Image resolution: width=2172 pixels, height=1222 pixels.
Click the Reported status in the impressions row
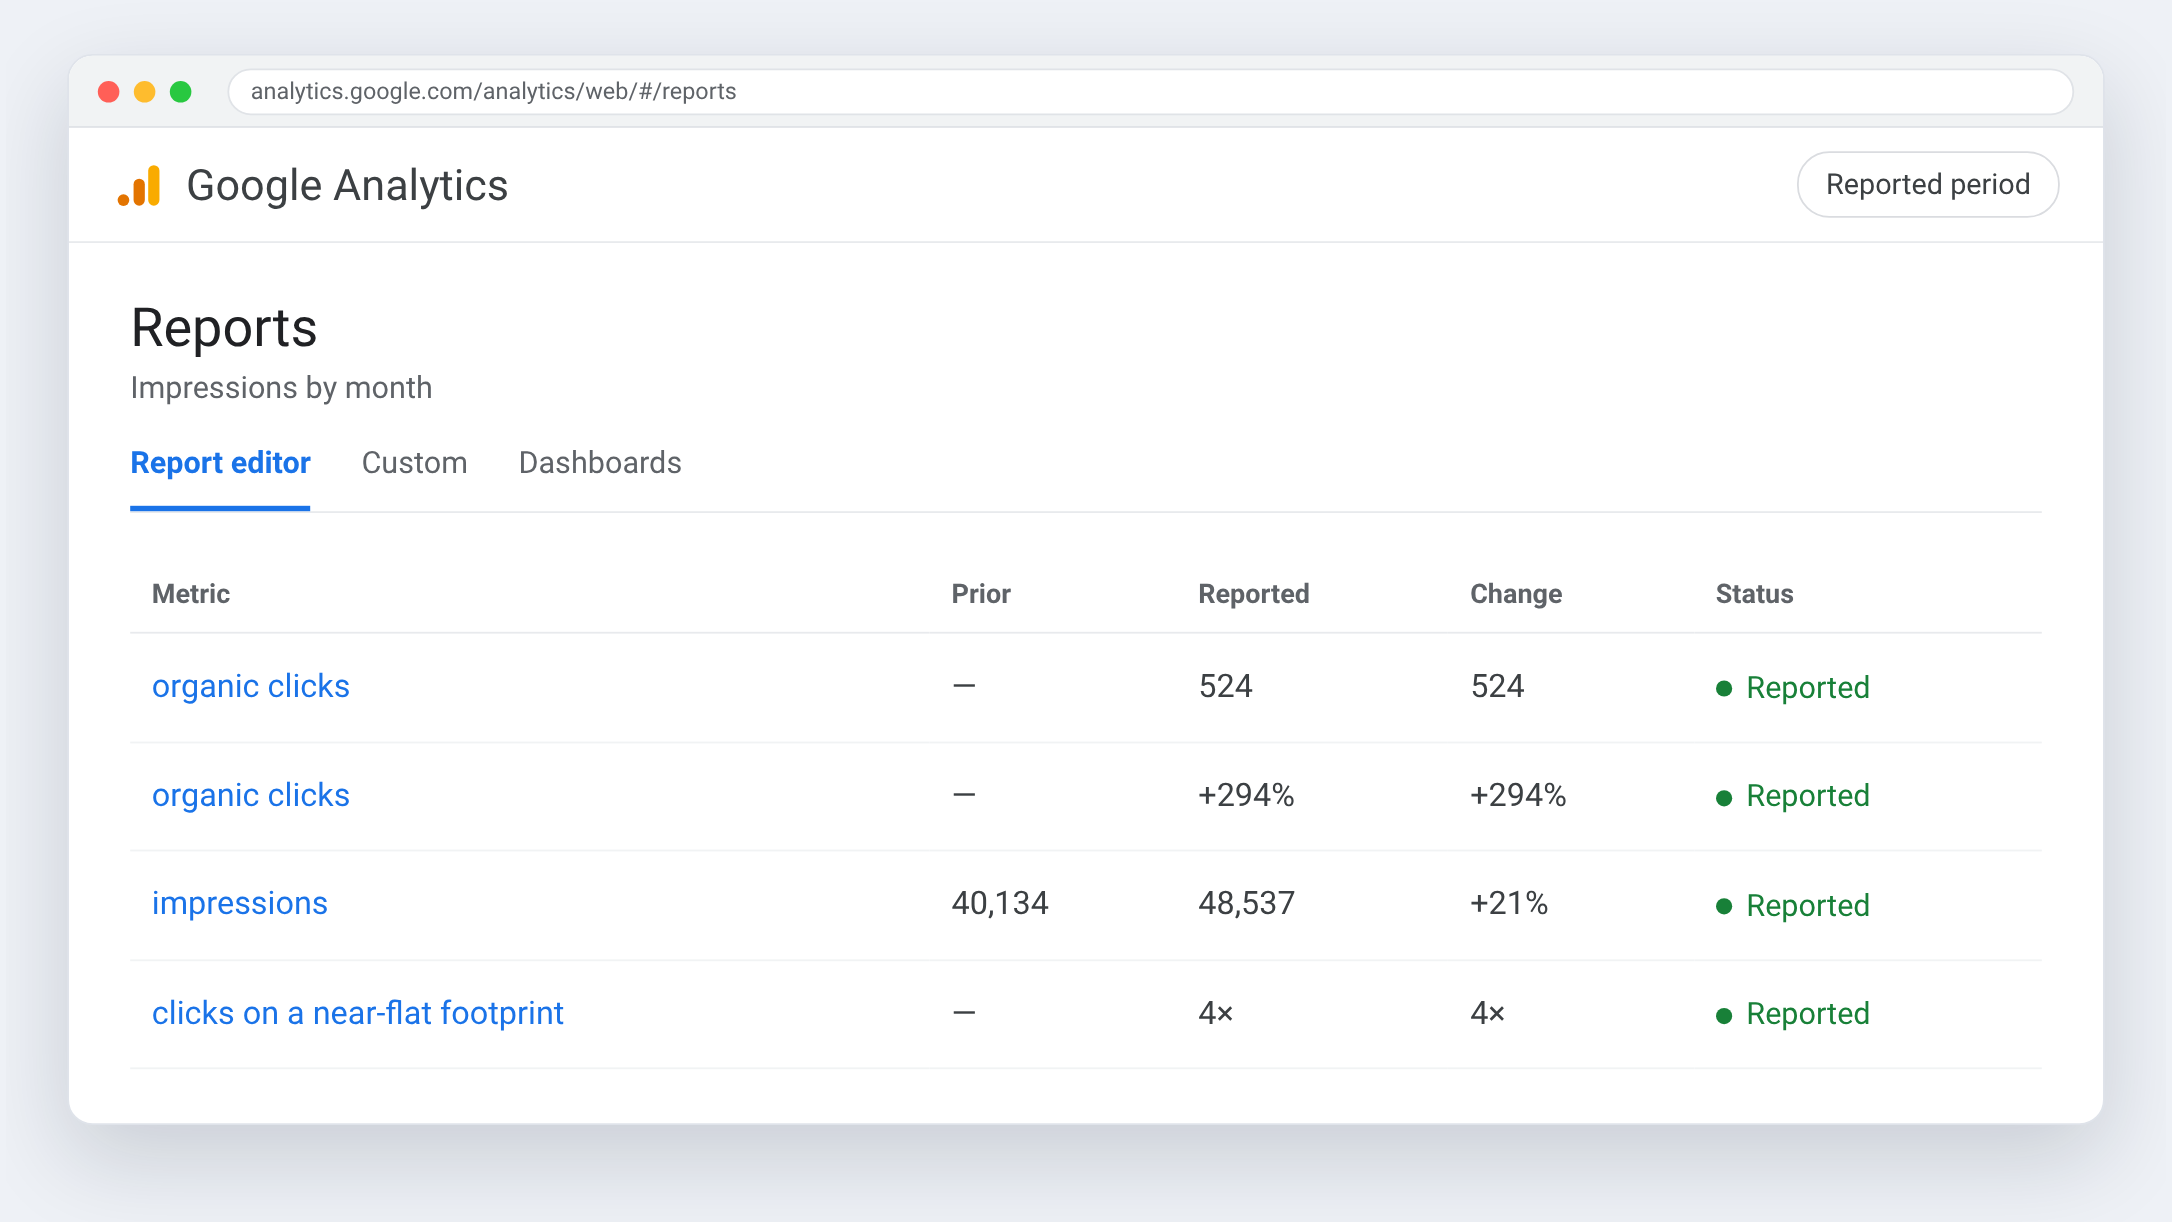click(x=1793, y=905)
